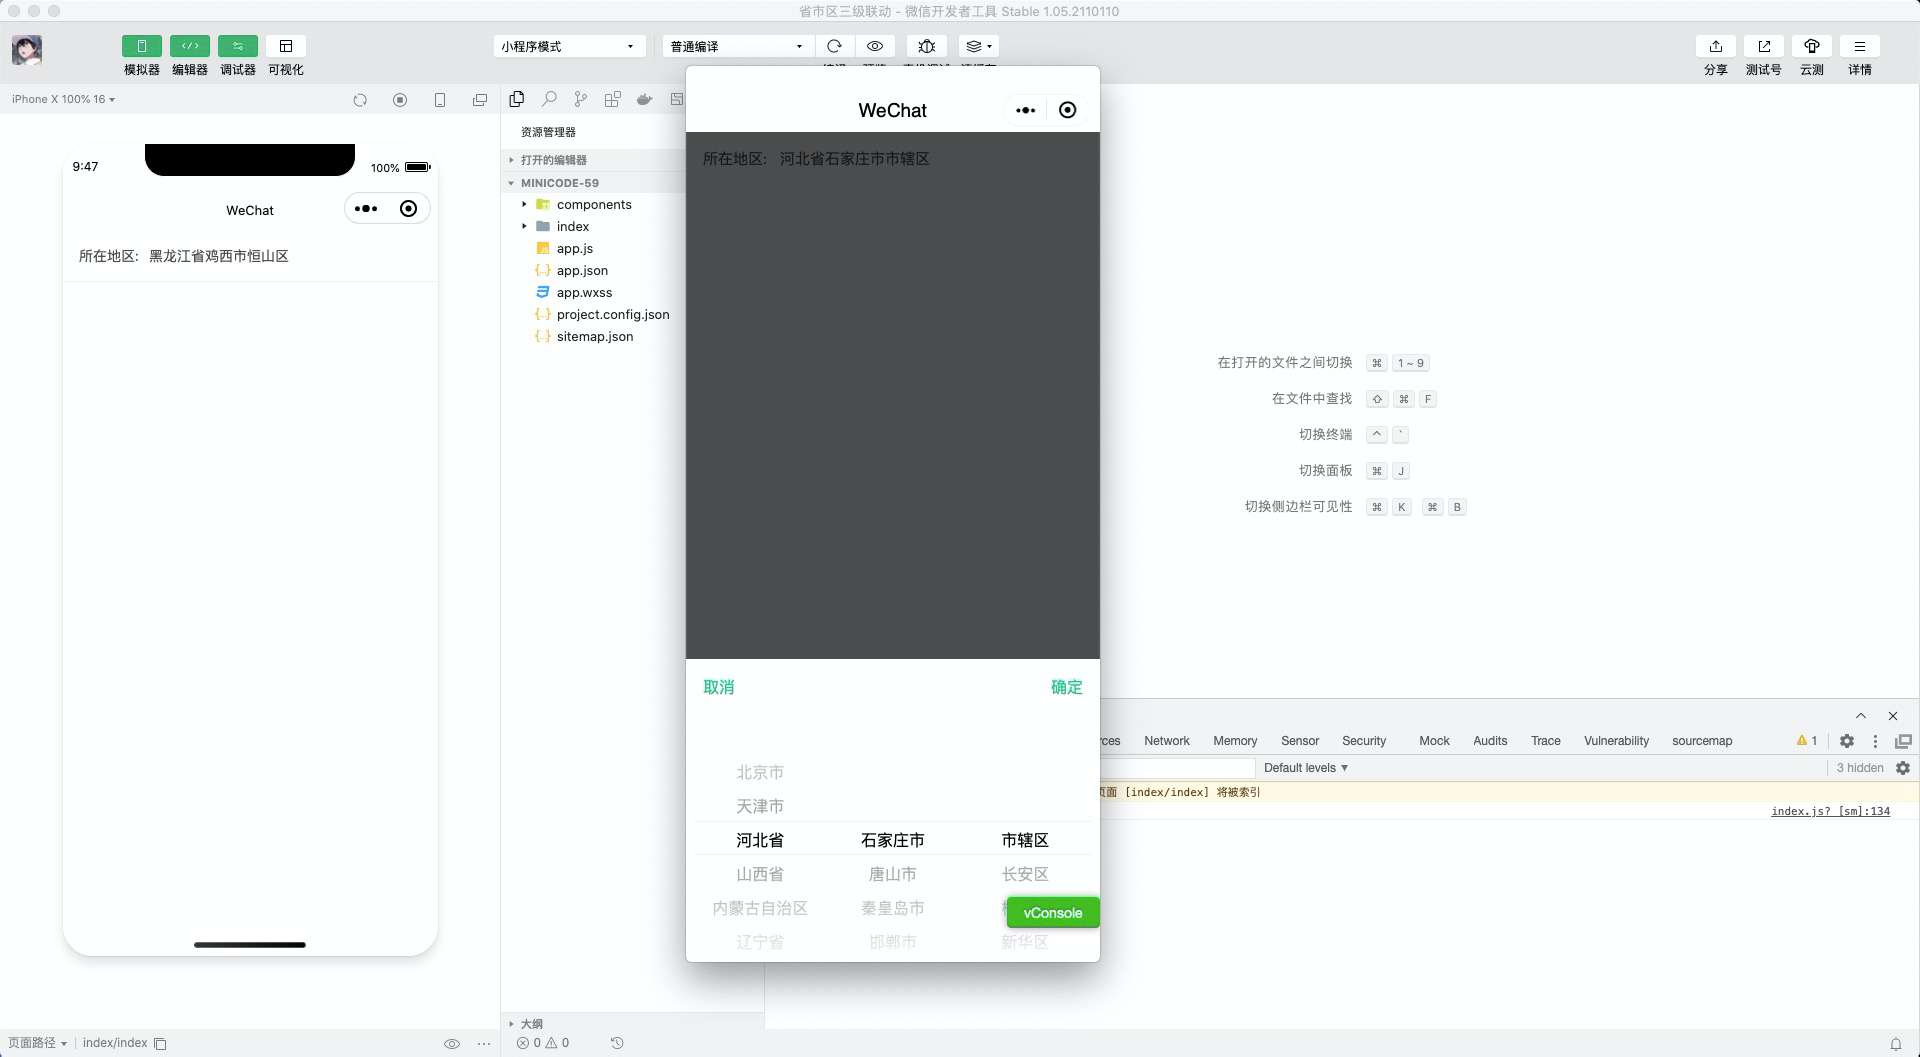The height and width of the screenshot is (1057, 1920).
Task: Switch to the Sensor tab
Action: tap(1300, 741)
